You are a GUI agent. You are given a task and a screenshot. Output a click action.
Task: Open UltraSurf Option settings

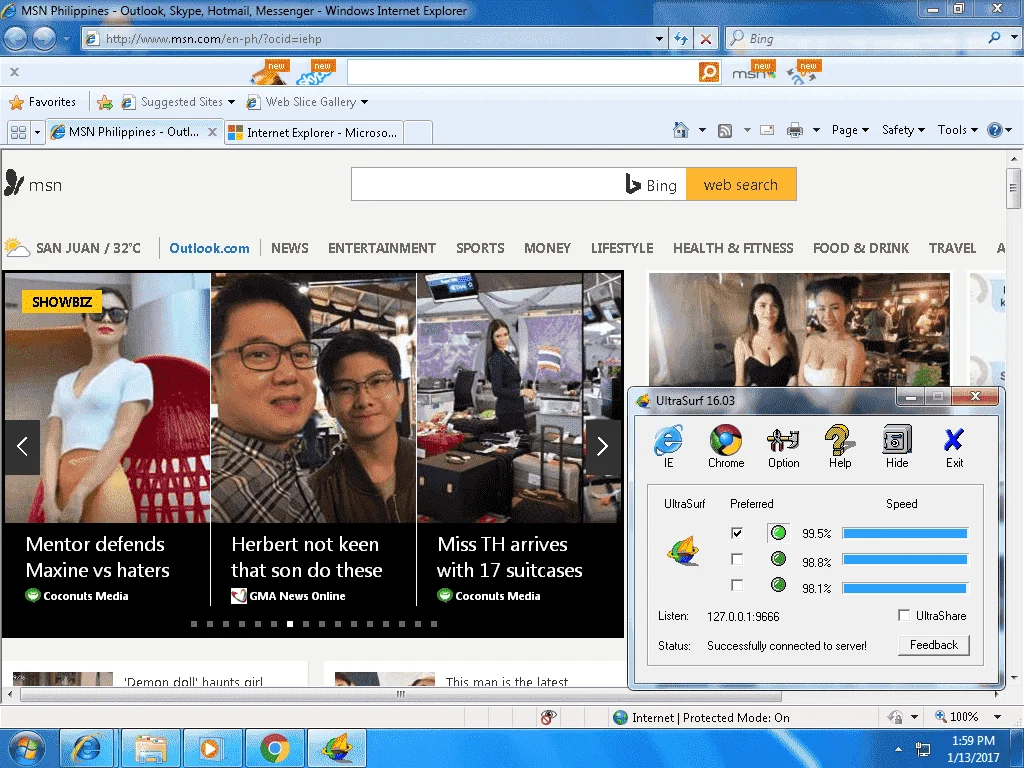783,447
